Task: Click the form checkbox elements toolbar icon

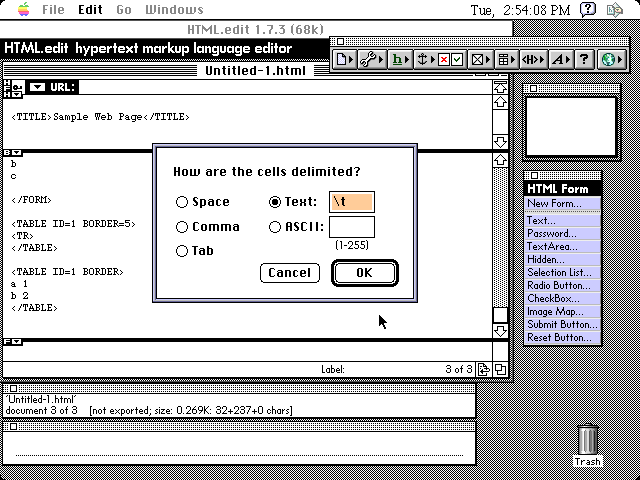Action: (452, 60)
